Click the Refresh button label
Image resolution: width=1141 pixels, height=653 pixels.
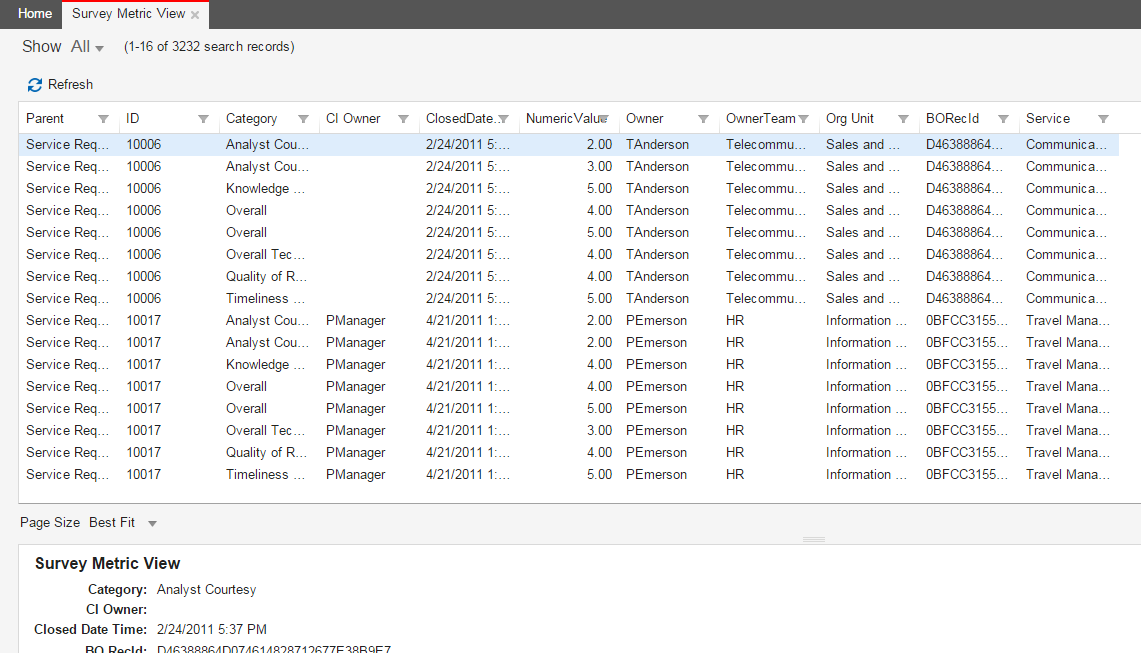click(x=70, y=85)
